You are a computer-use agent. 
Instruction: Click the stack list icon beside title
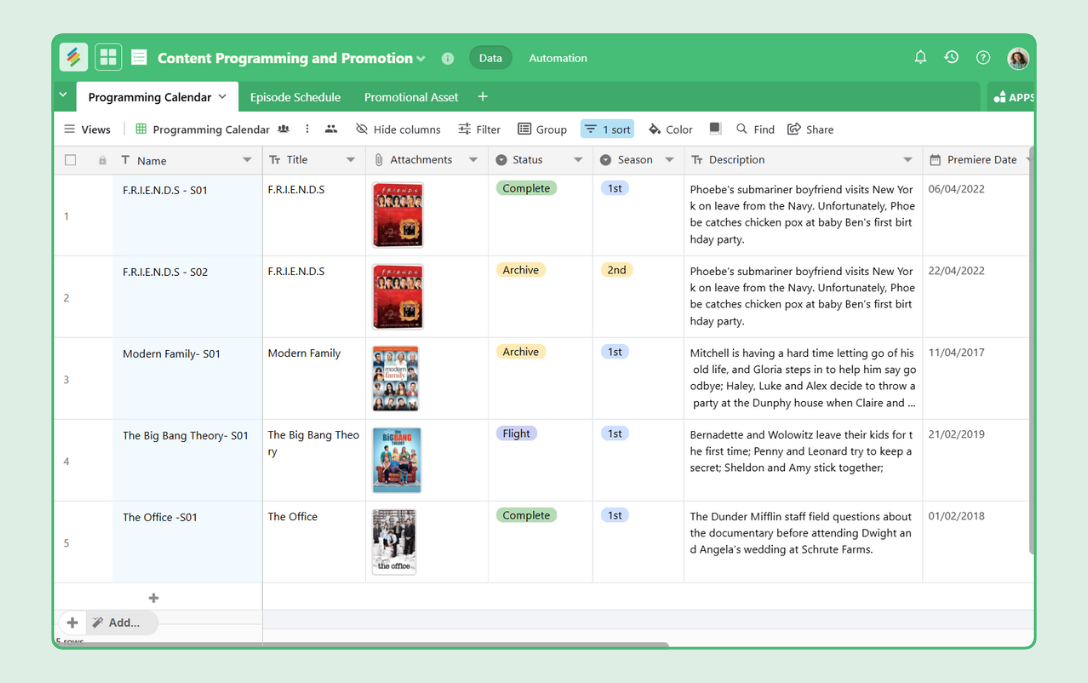pyautogui.click(x=139, y=58)
